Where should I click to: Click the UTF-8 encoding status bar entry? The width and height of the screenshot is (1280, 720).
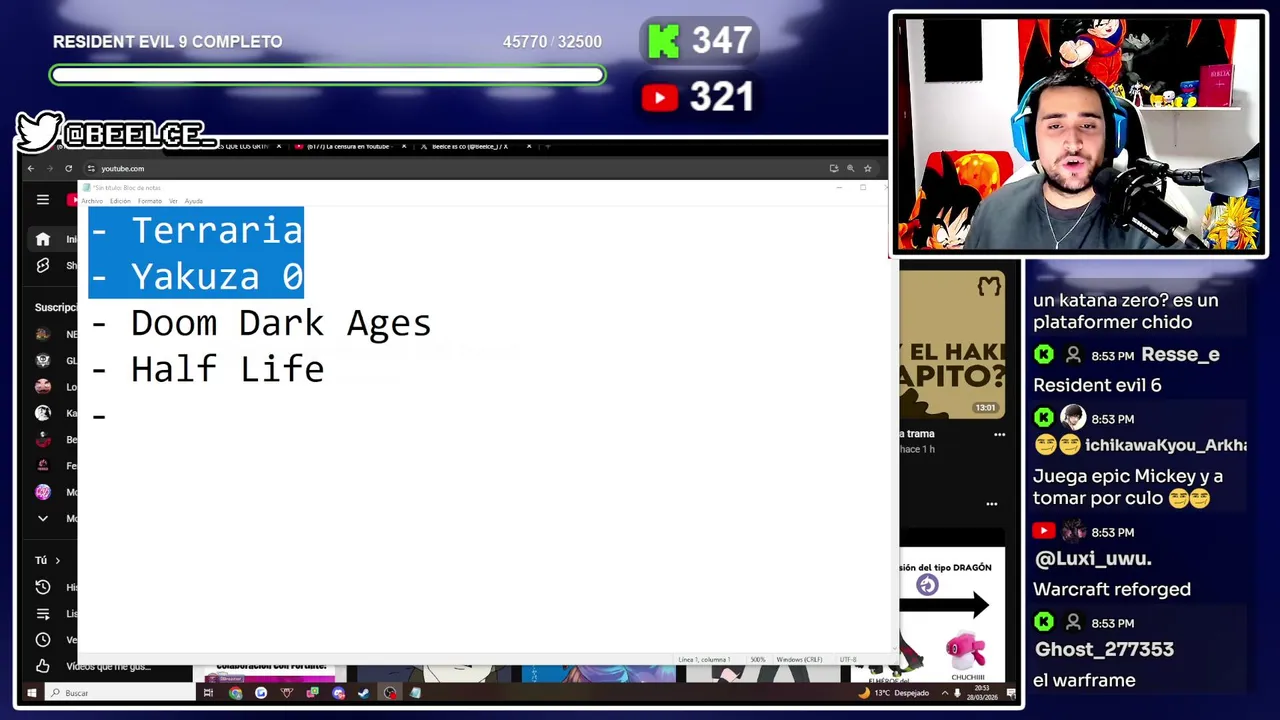pyautogui.click(x=847, y=660)
